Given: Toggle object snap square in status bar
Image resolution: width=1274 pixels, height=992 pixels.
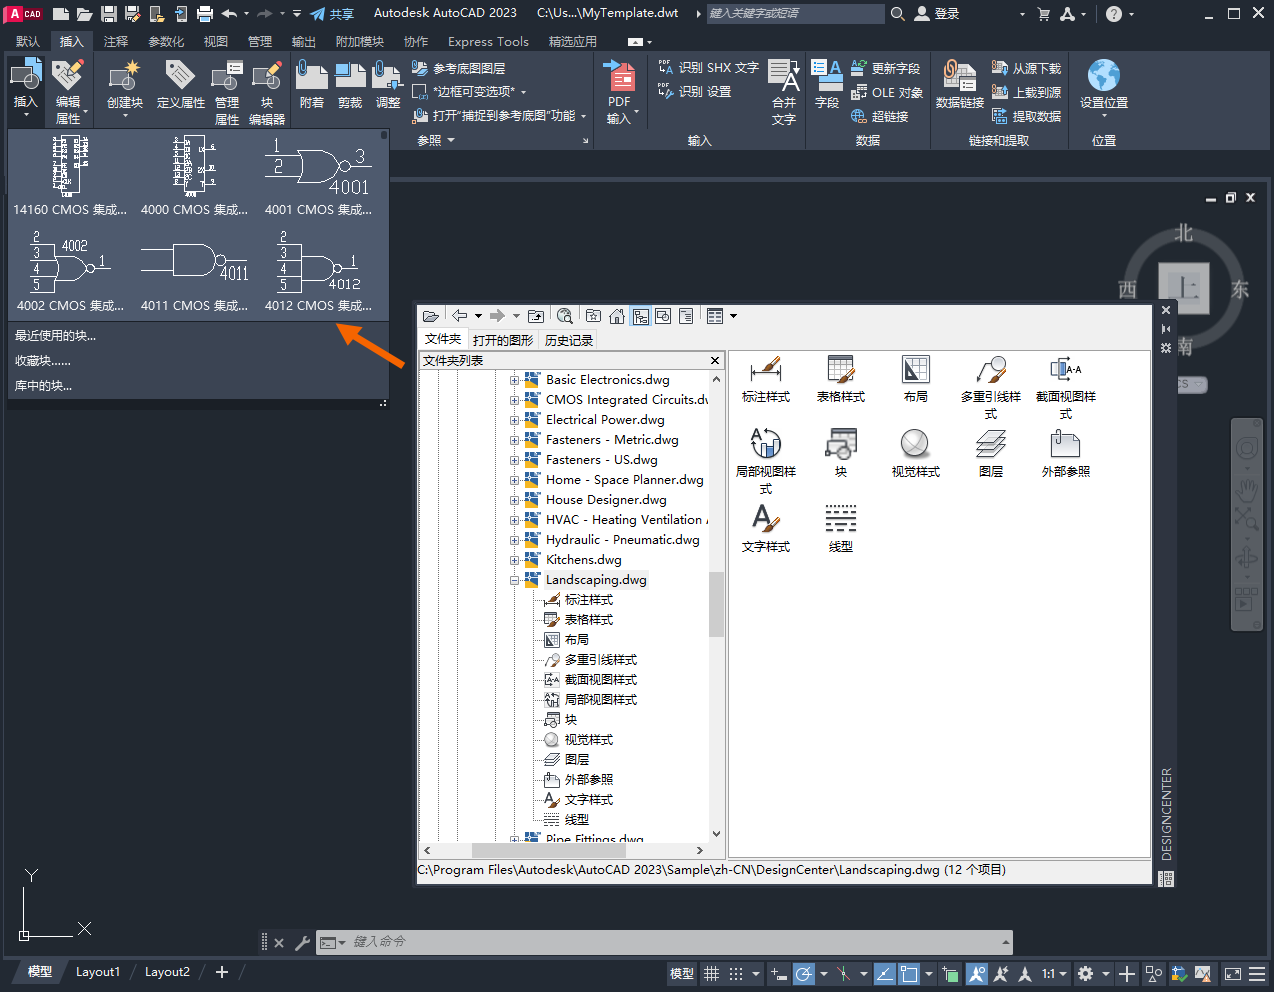Looking at the screenshot, I should tap(909, 973).
